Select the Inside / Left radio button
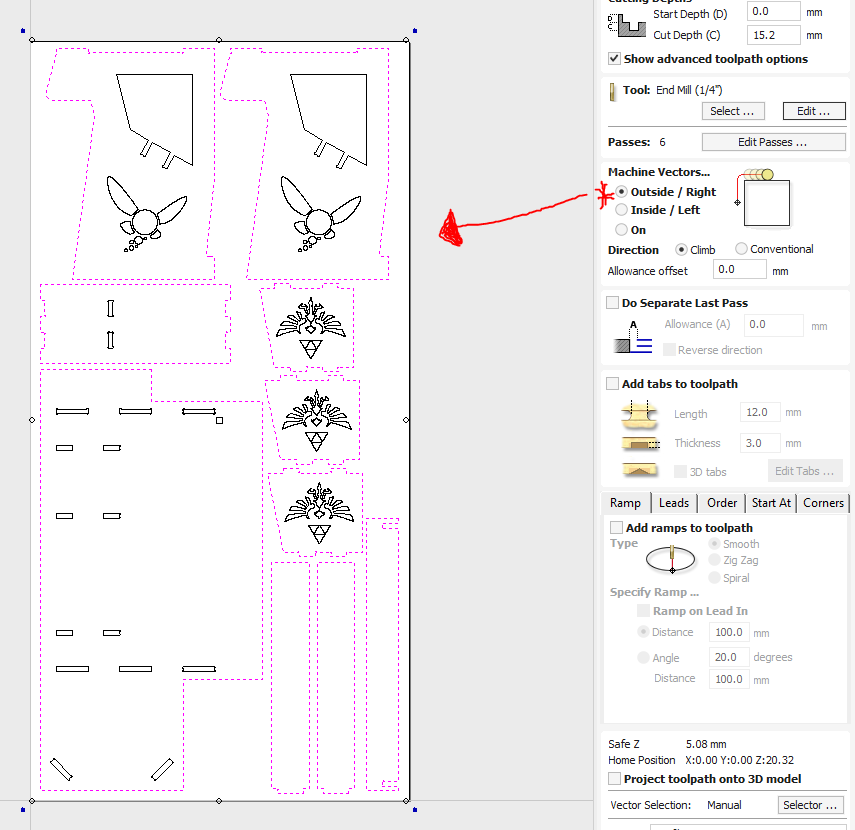The image size is (855, 830). pyautogui.click(x=621, y=210)
